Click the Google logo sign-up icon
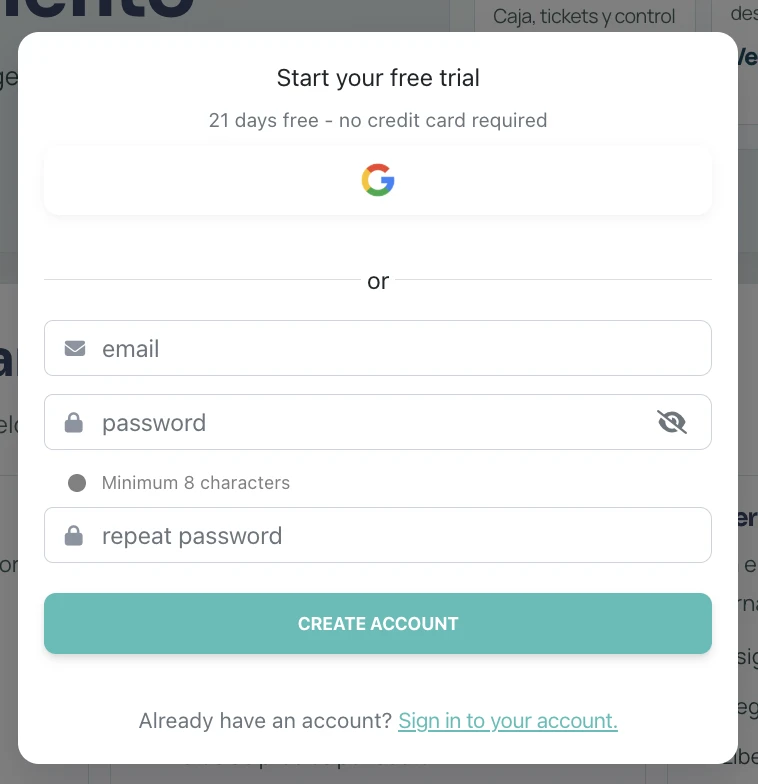Image resolution: width=758 pixels, height=784 pixels. [x=378, y=180]
